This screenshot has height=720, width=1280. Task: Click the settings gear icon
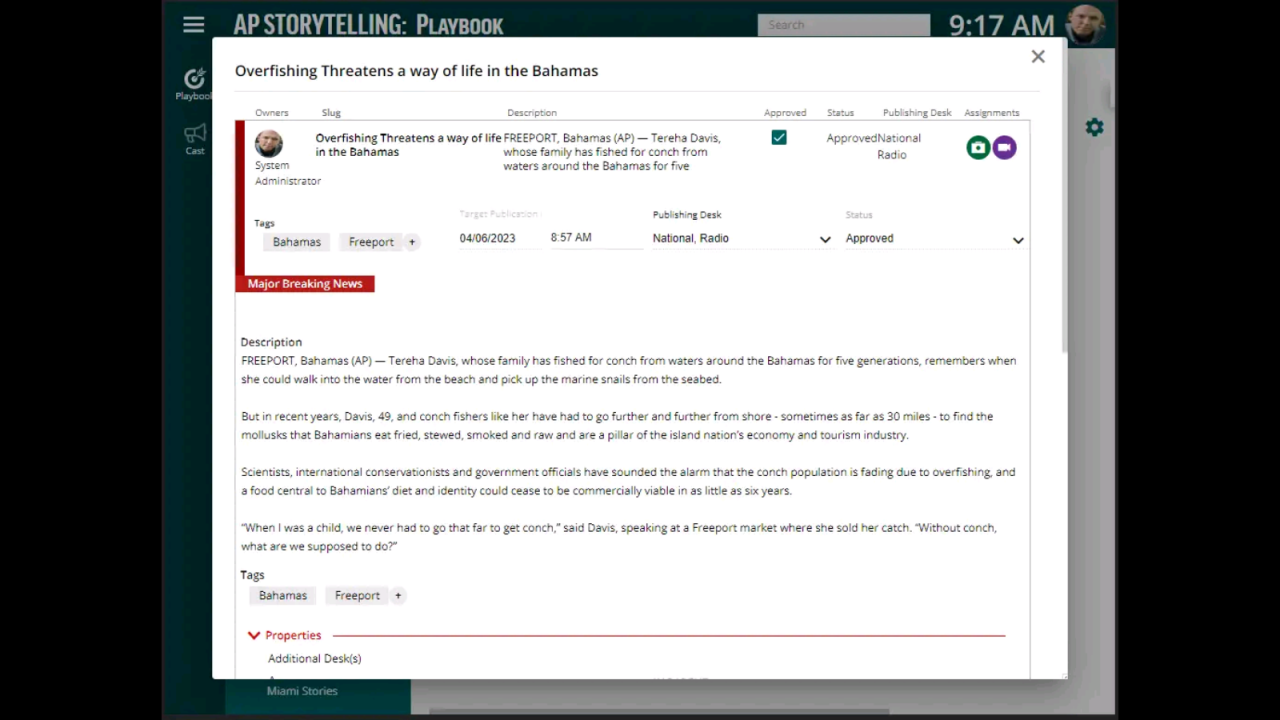[1095, 127]
